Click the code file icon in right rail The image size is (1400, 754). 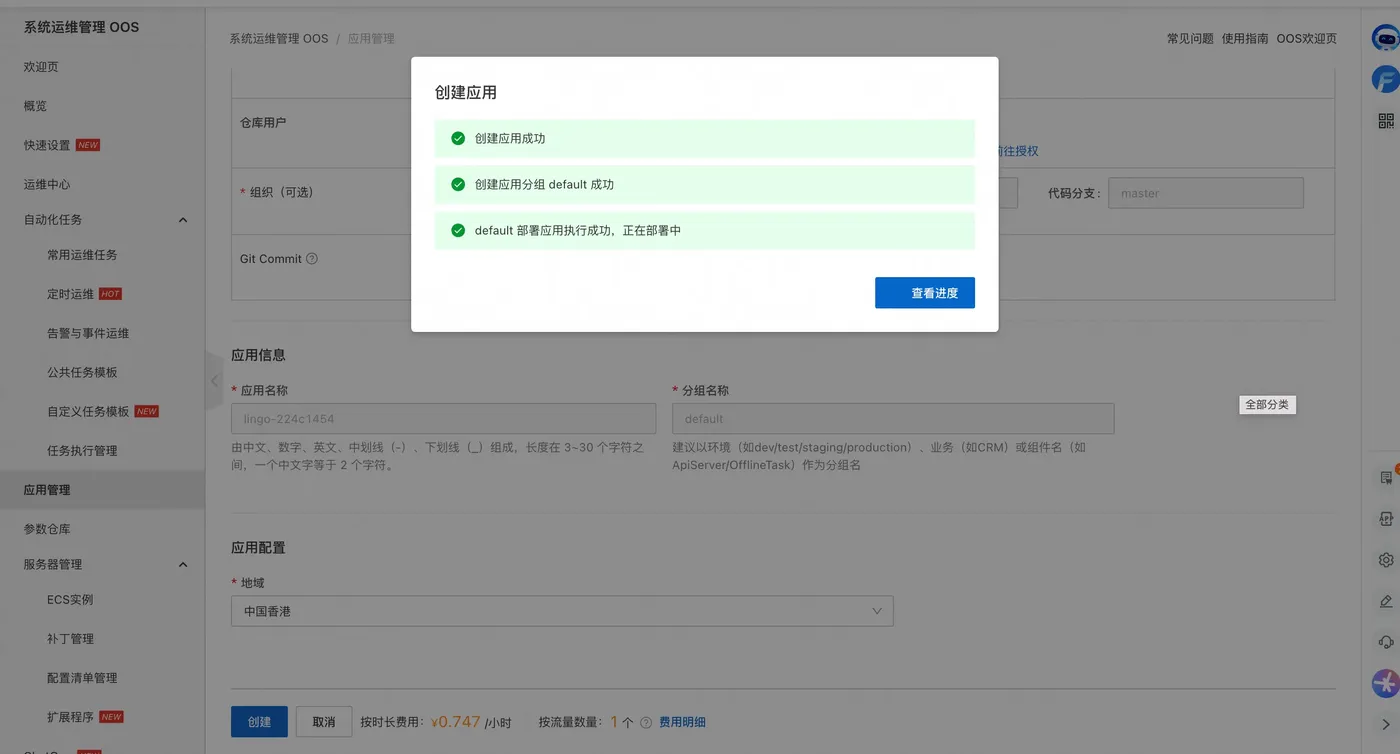pyautogui.click(x=1386, y=519)
